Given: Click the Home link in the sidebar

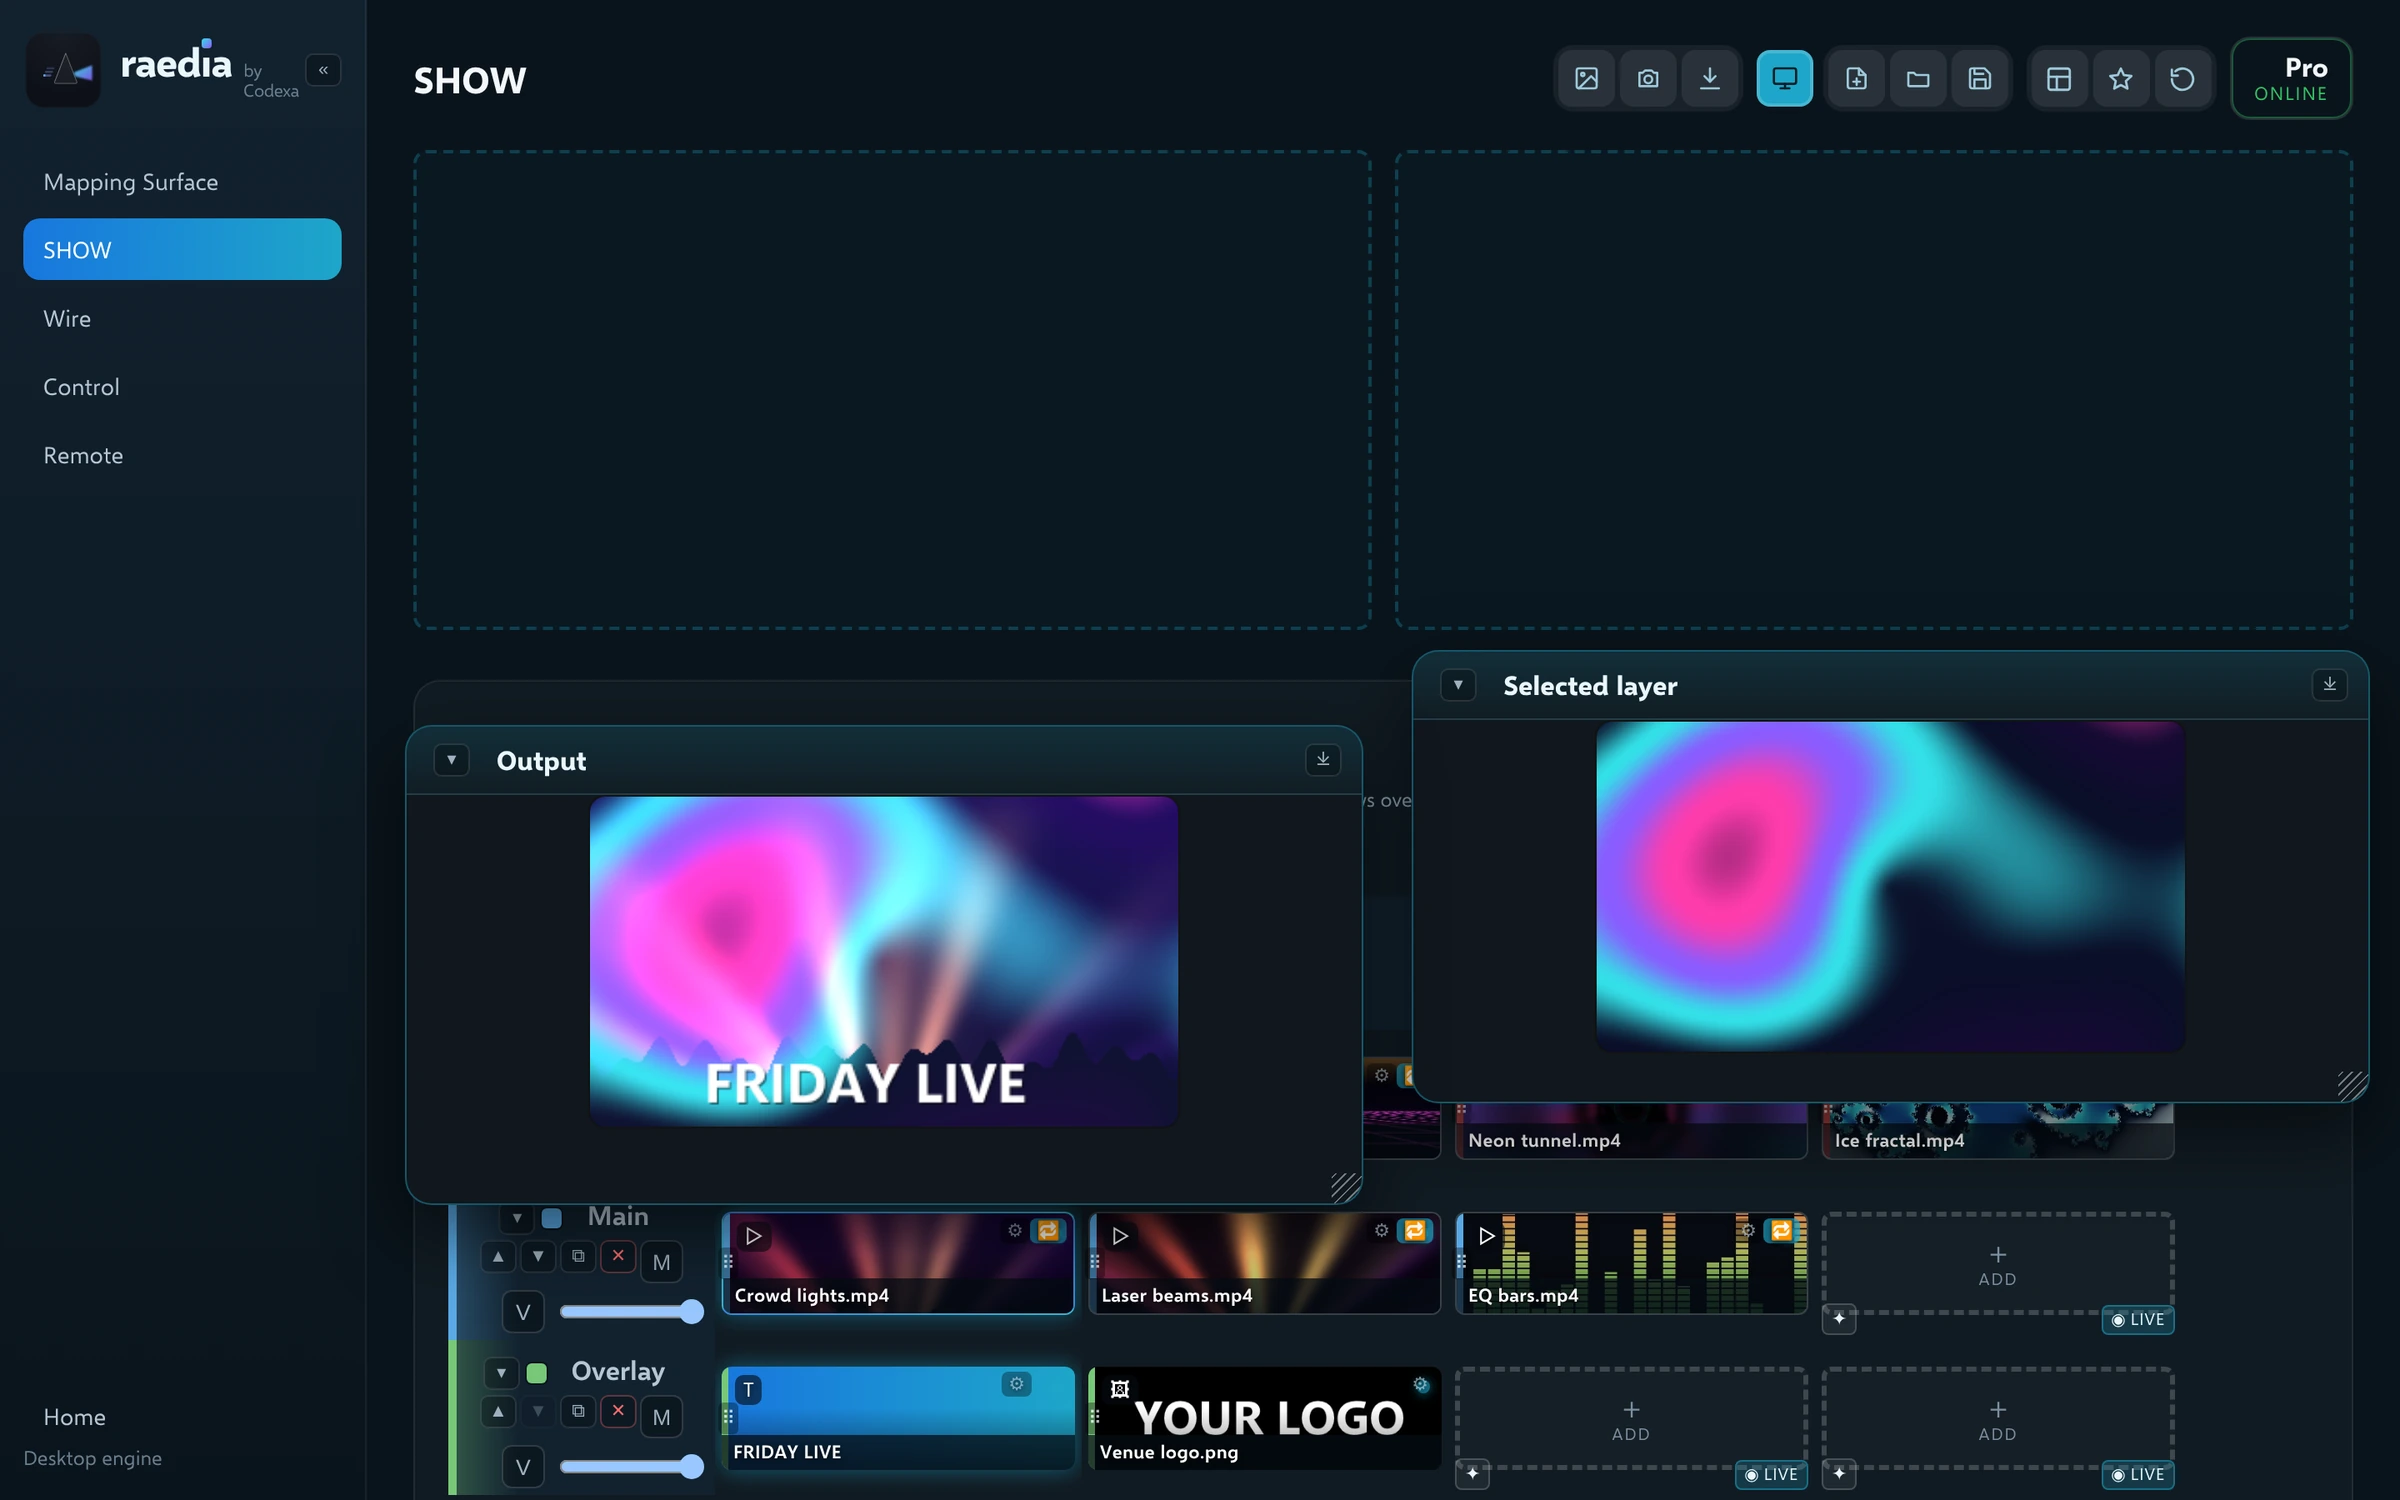Looking at the screenshot, I should pyautogui.click(x=75, y=1417).
